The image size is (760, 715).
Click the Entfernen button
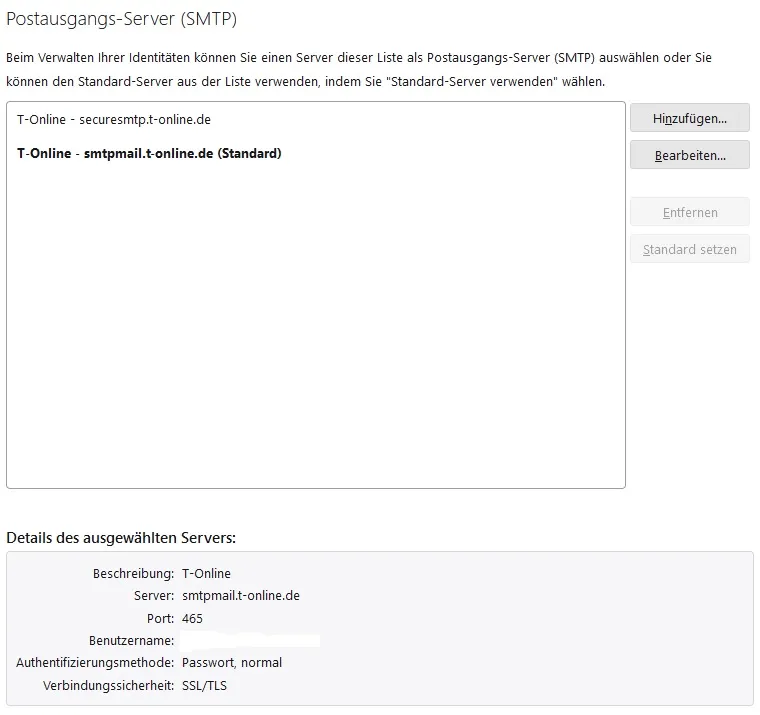(689, 212)
